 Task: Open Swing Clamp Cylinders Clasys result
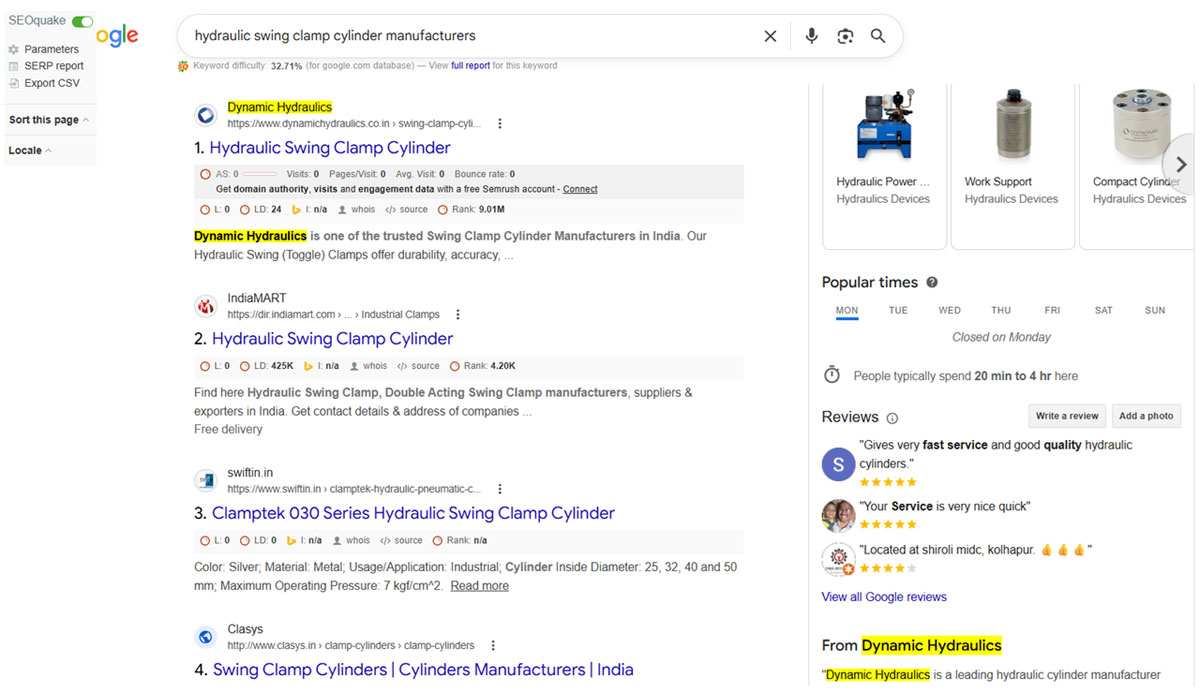[x=423, y=670]
